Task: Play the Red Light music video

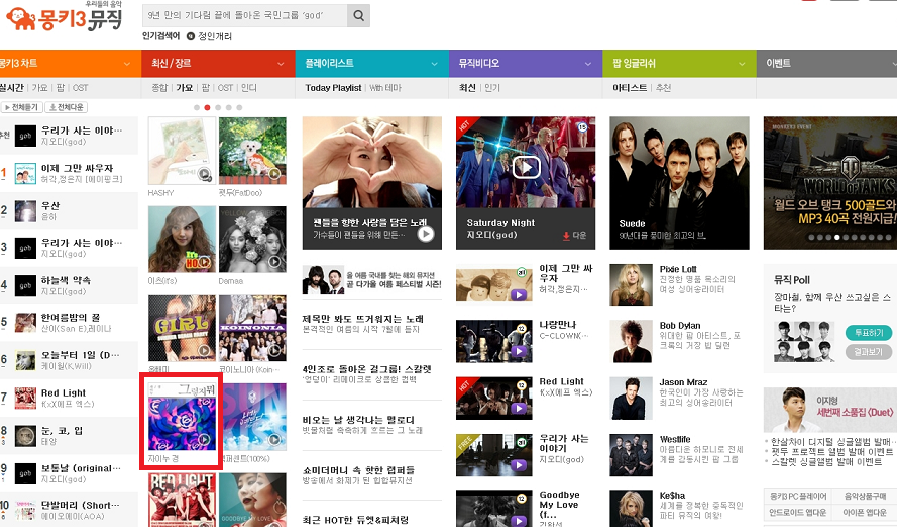Action: (519, 408)
